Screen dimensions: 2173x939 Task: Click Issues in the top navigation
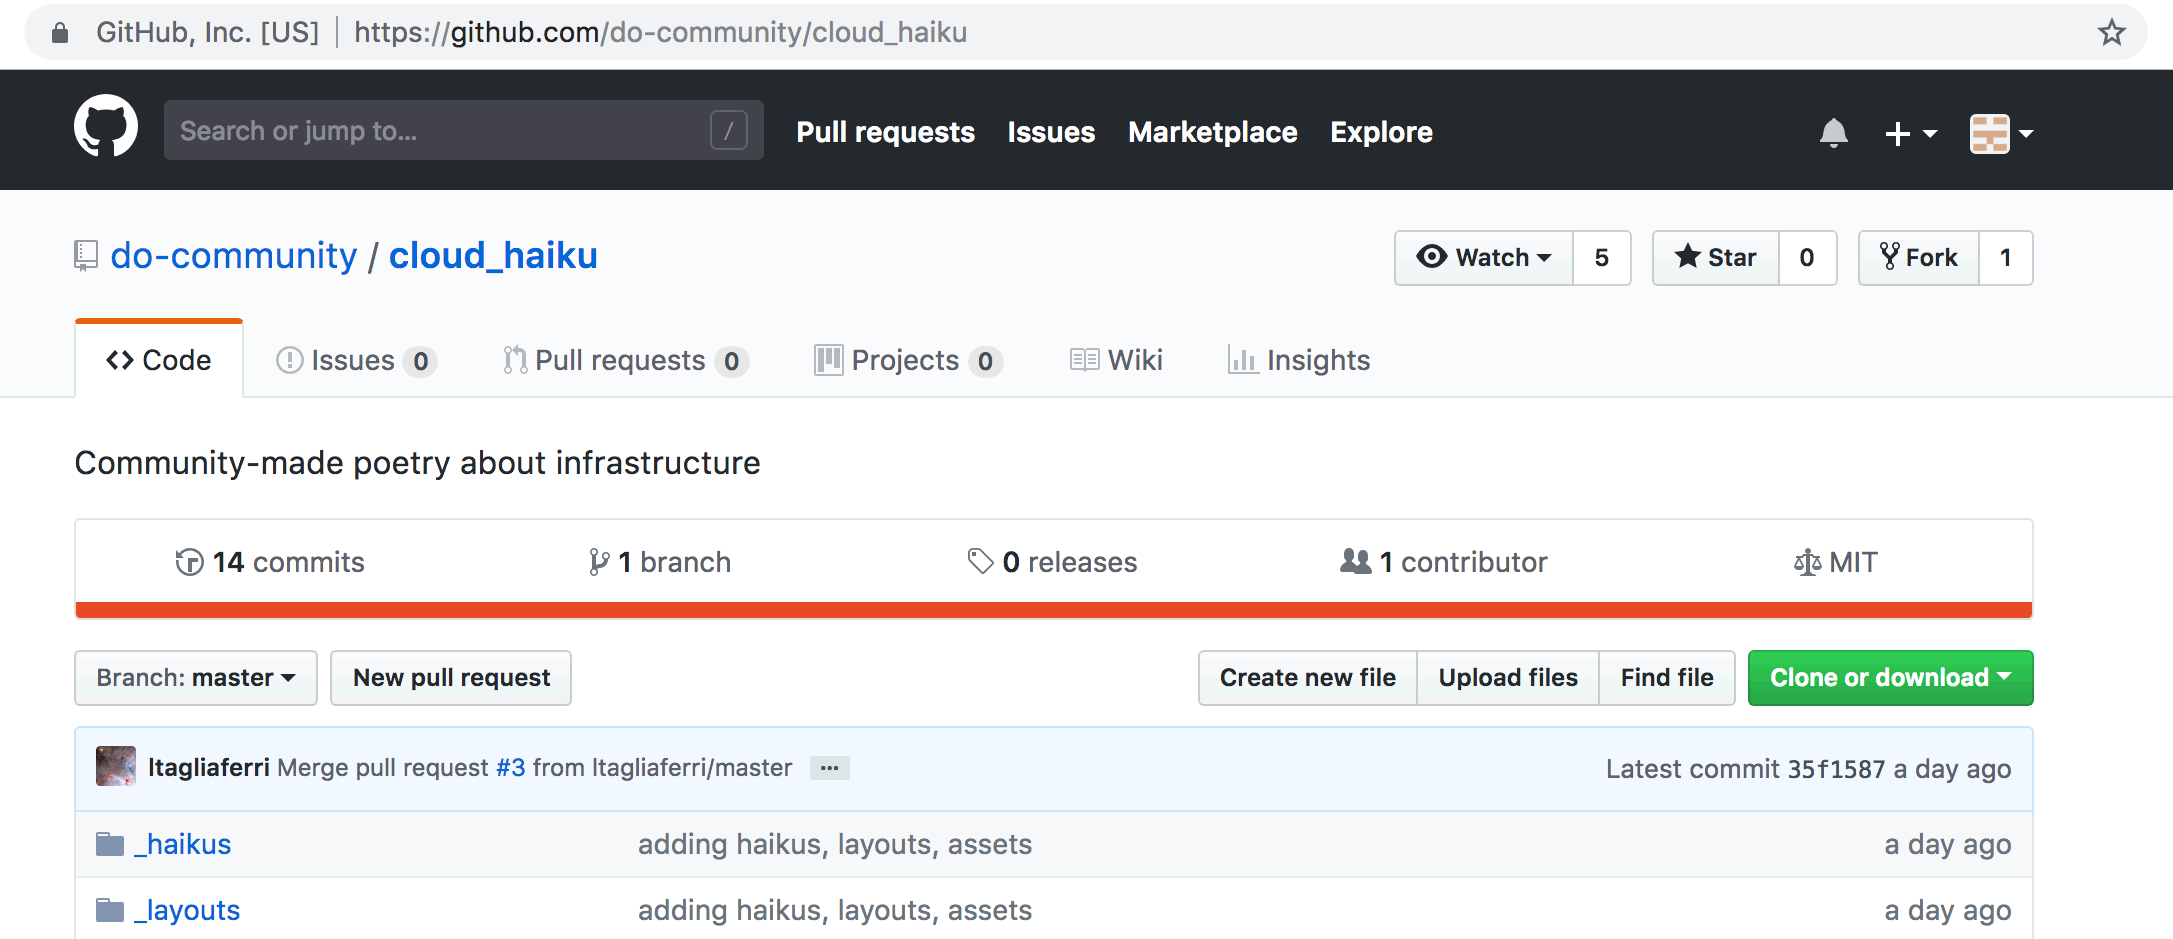point(1051,132)
